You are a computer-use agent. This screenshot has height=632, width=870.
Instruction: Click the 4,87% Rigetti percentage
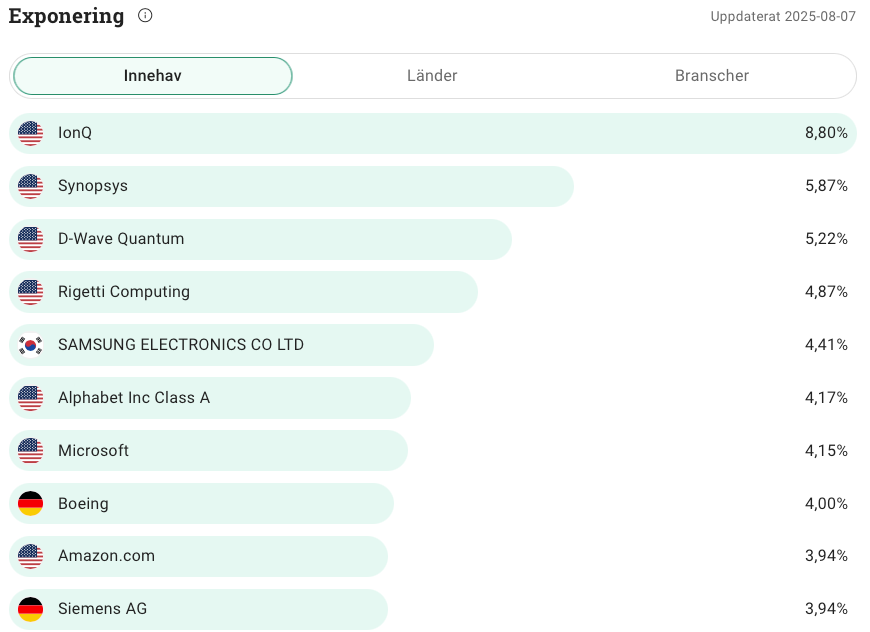tap(826, 292)
